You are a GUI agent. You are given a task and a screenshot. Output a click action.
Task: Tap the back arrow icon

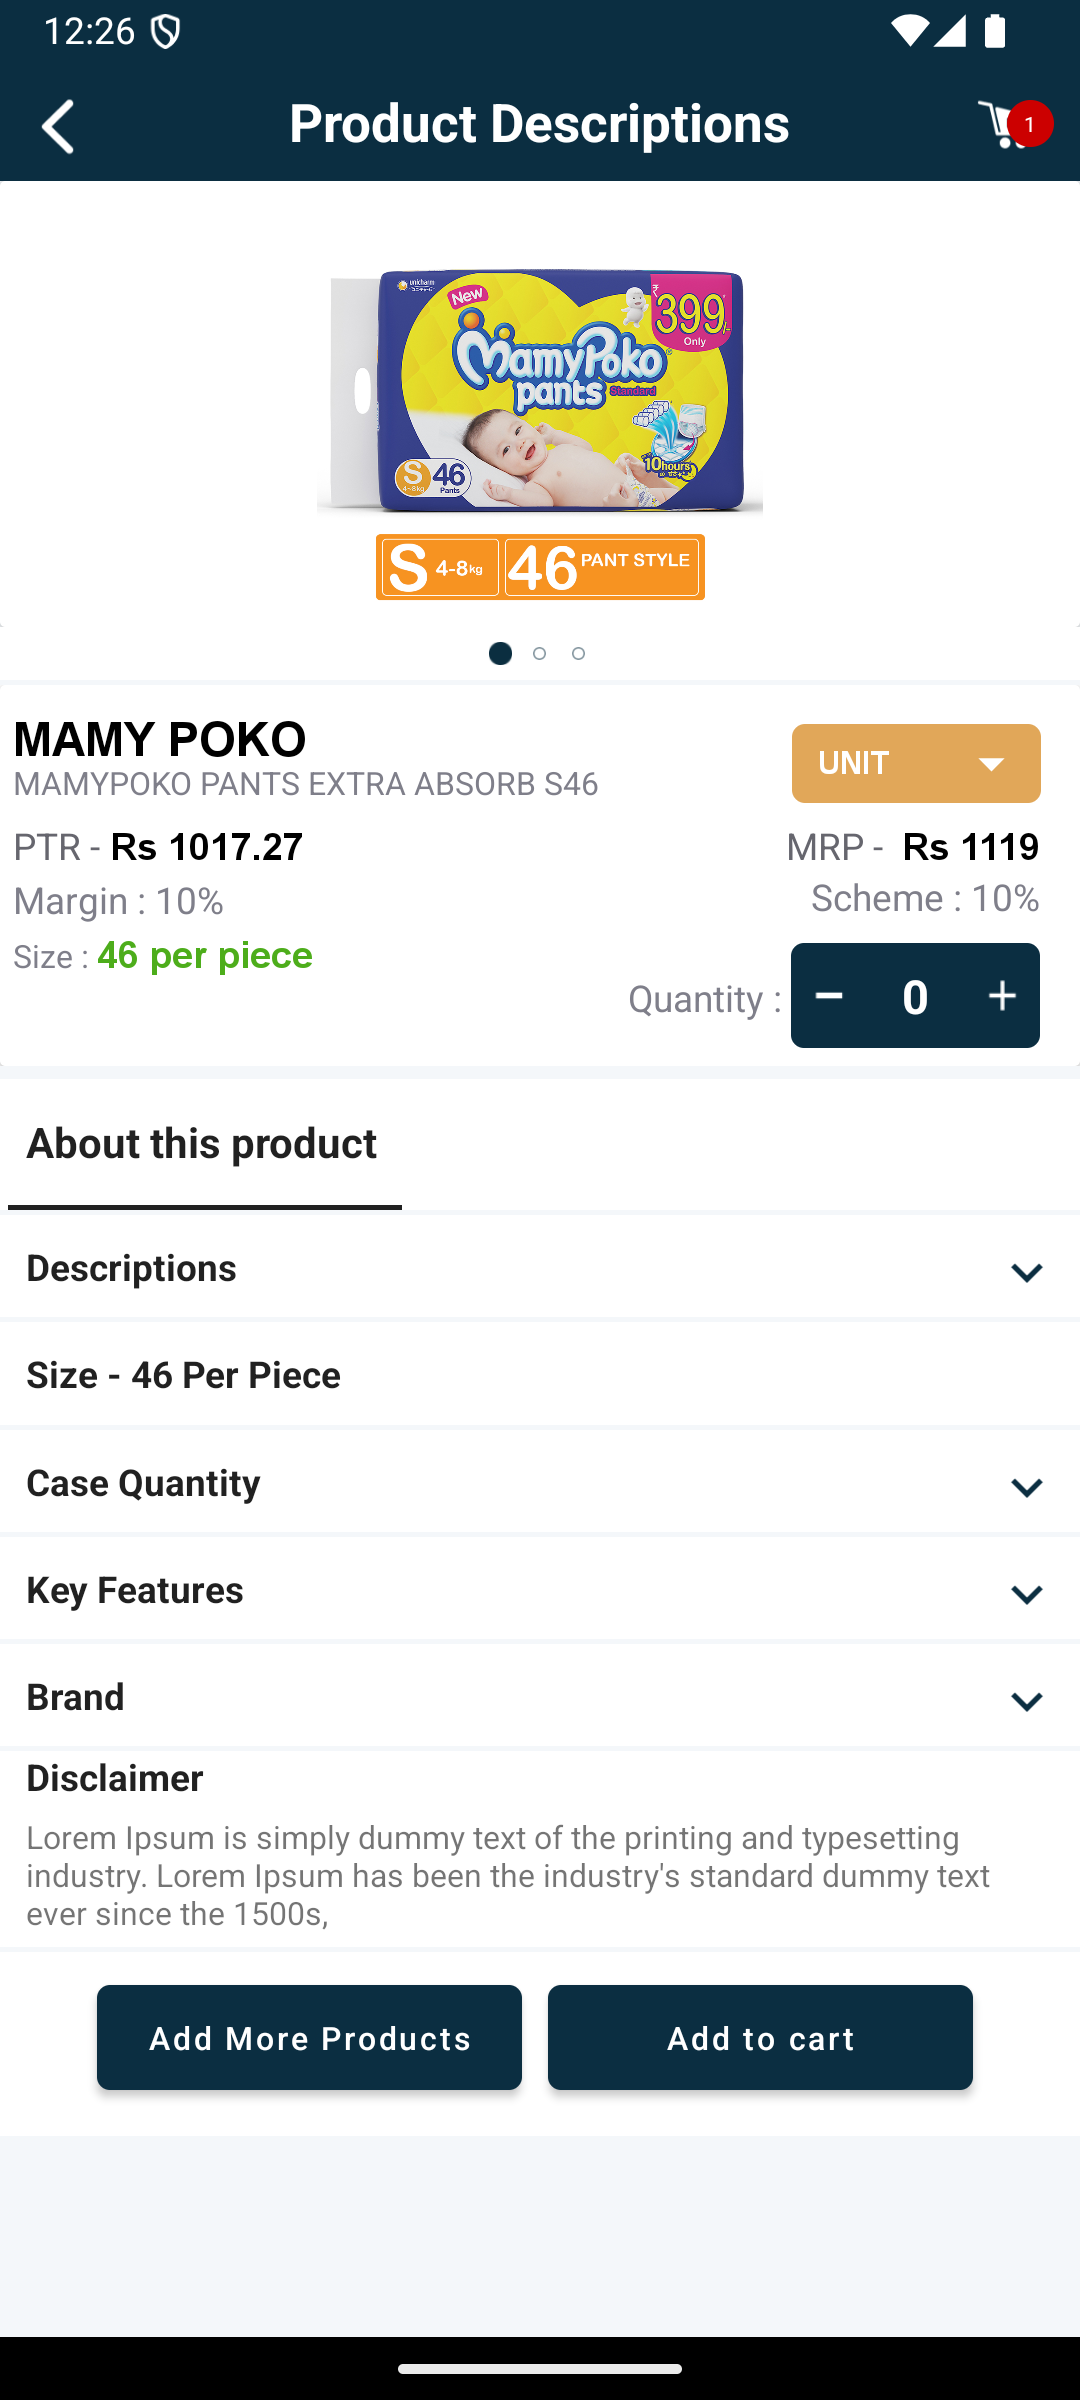[58, 126]
